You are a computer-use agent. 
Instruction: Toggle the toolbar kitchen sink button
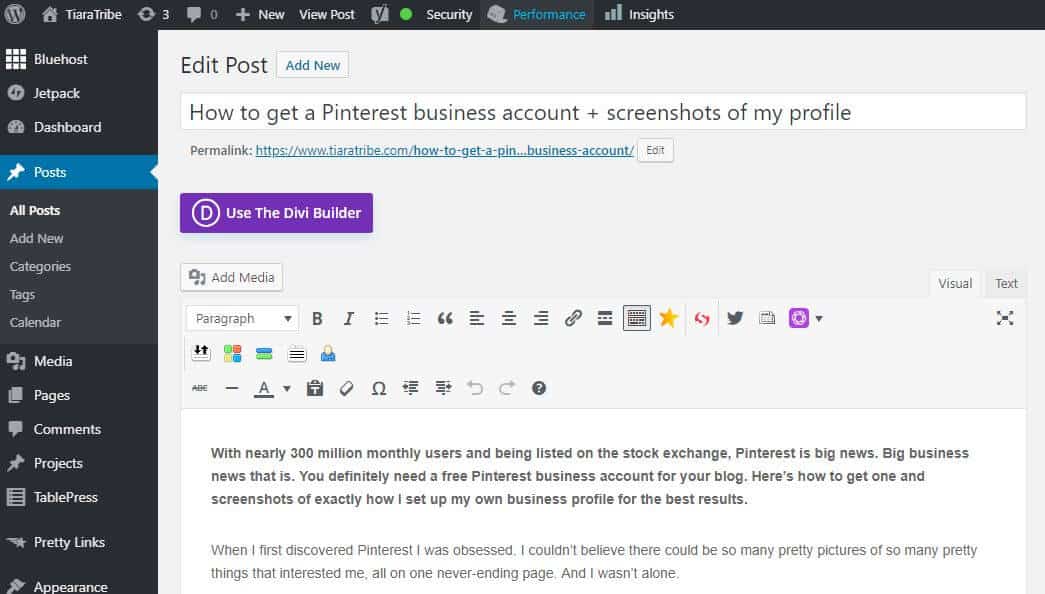(x=636, y=318)
